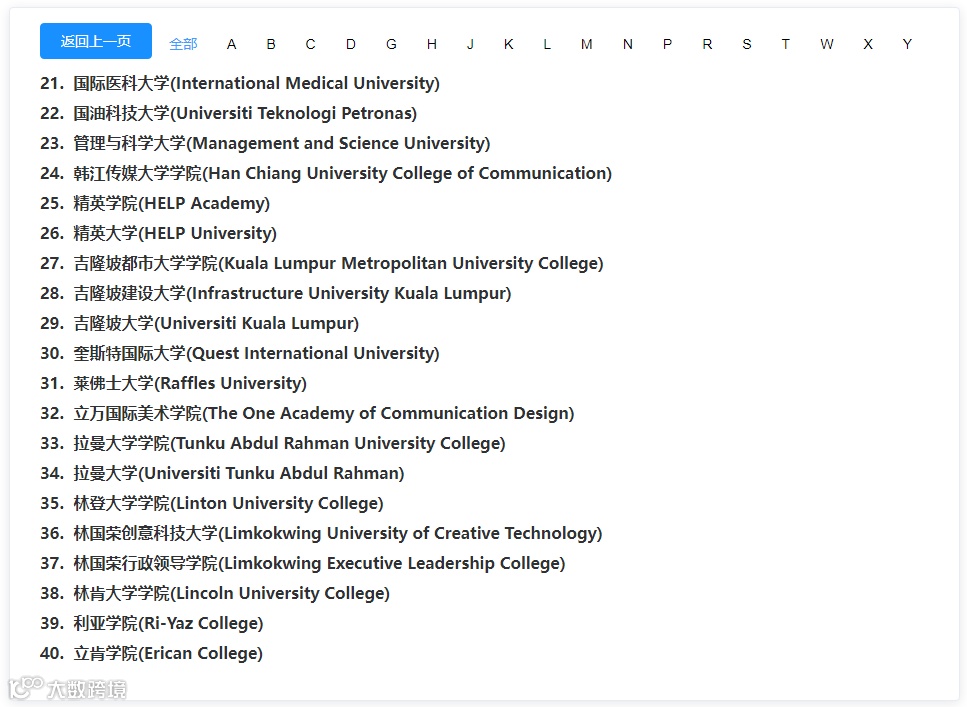The height and width of the screenshot is (707, 967).
Task: Select Ri-Yaz College entry
Action: [152, 624]
